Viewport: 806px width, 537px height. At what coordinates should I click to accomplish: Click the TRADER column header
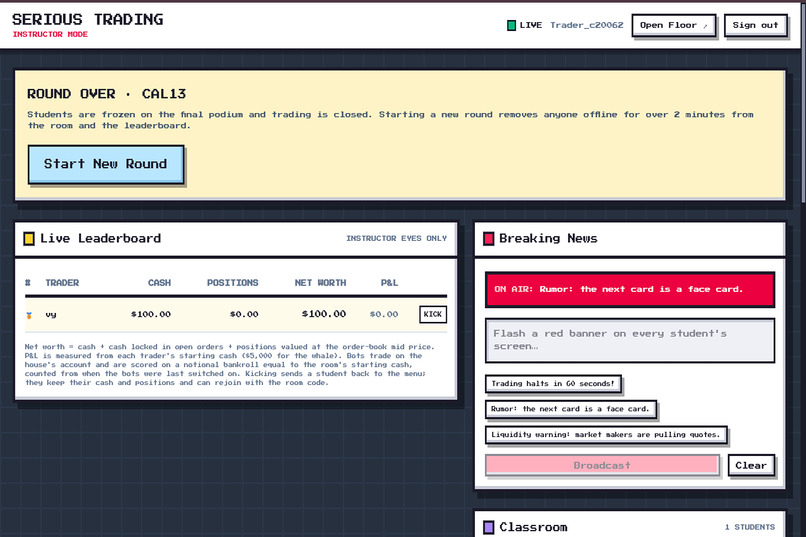pos(62,283)
